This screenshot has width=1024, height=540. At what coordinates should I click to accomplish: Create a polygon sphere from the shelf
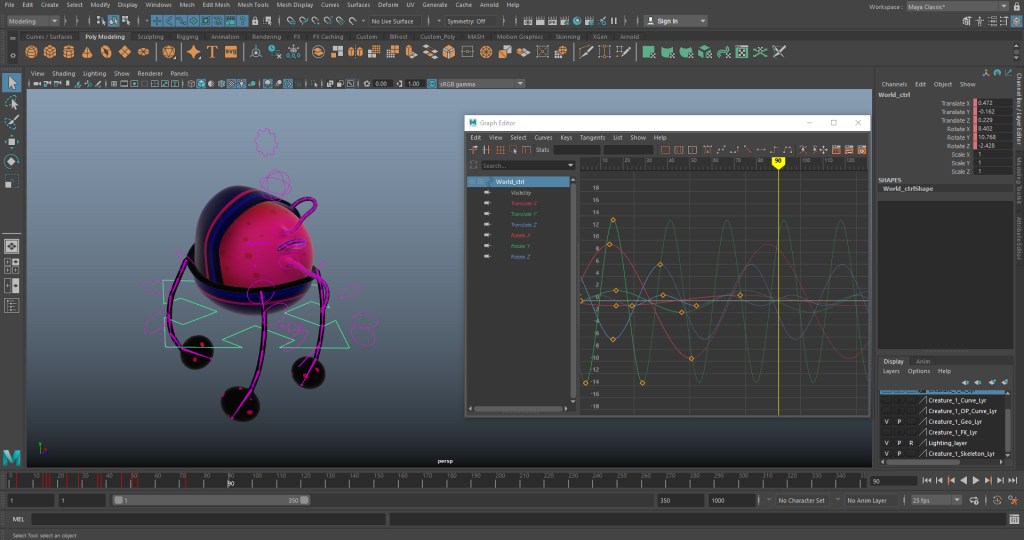pyautogui.click(x=33, y=52)
